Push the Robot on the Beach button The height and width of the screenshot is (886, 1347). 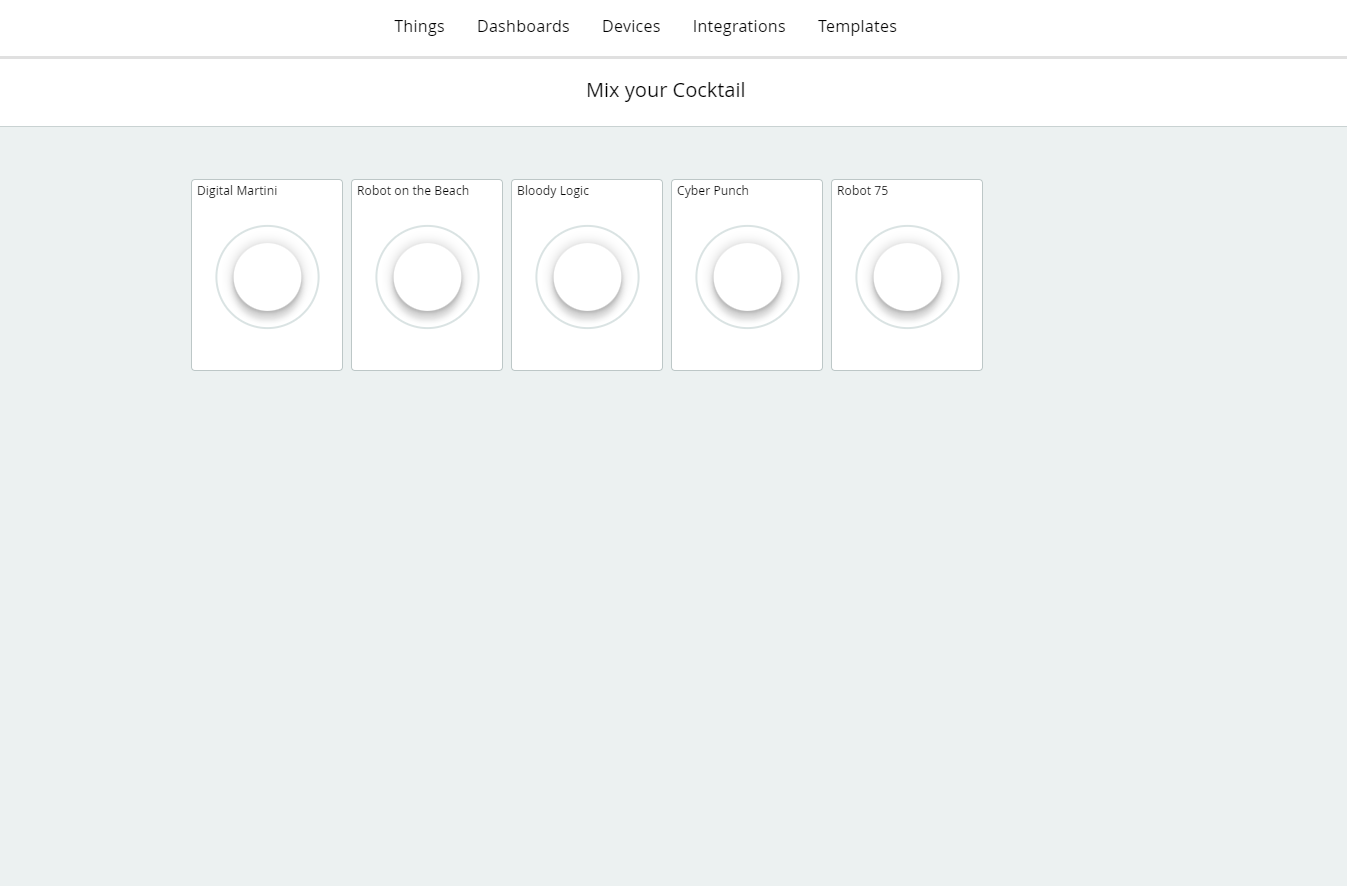(427, 277)
